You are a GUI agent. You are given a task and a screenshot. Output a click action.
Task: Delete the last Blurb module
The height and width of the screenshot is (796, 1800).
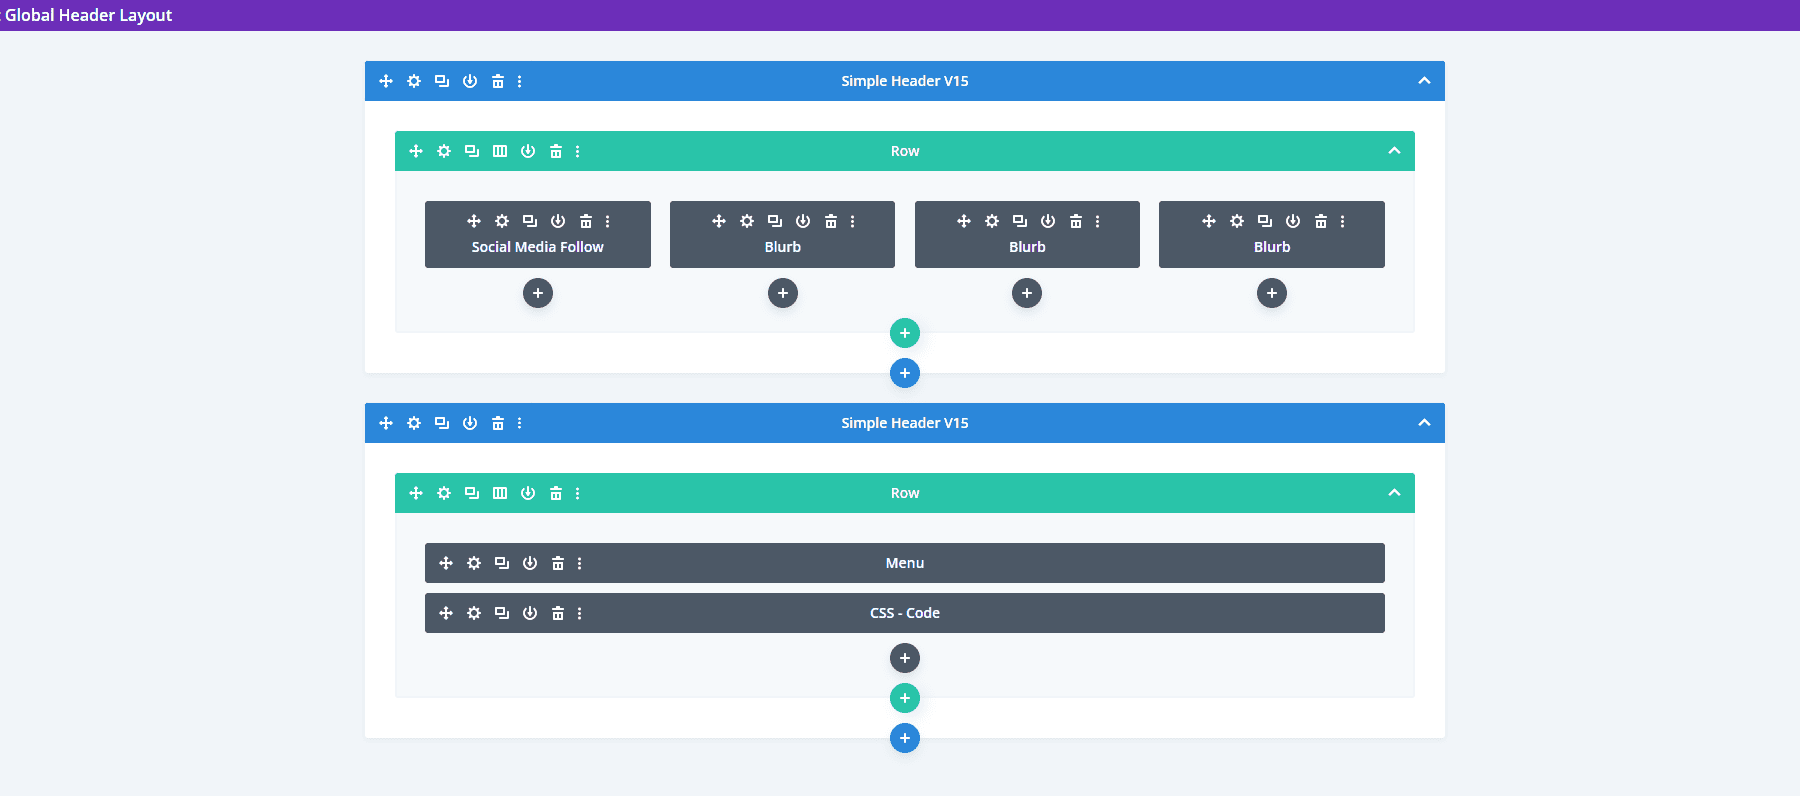tap(1321, 221)
